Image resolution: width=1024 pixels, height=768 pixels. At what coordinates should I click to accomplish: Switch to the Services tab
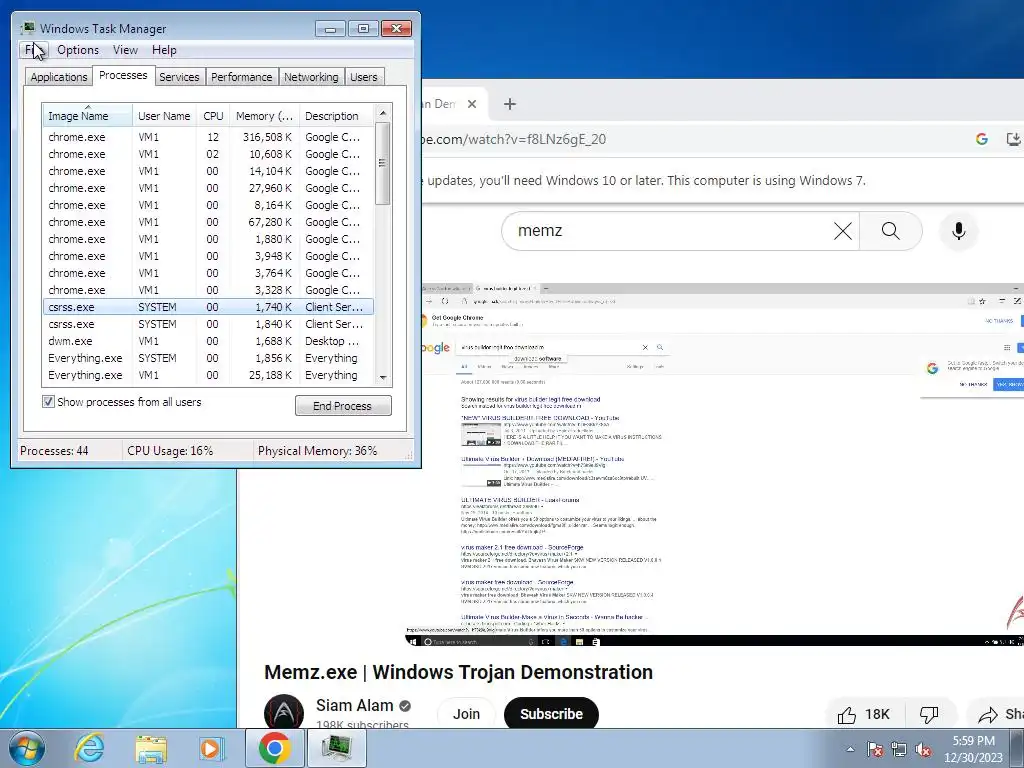[x=179, y=77]
